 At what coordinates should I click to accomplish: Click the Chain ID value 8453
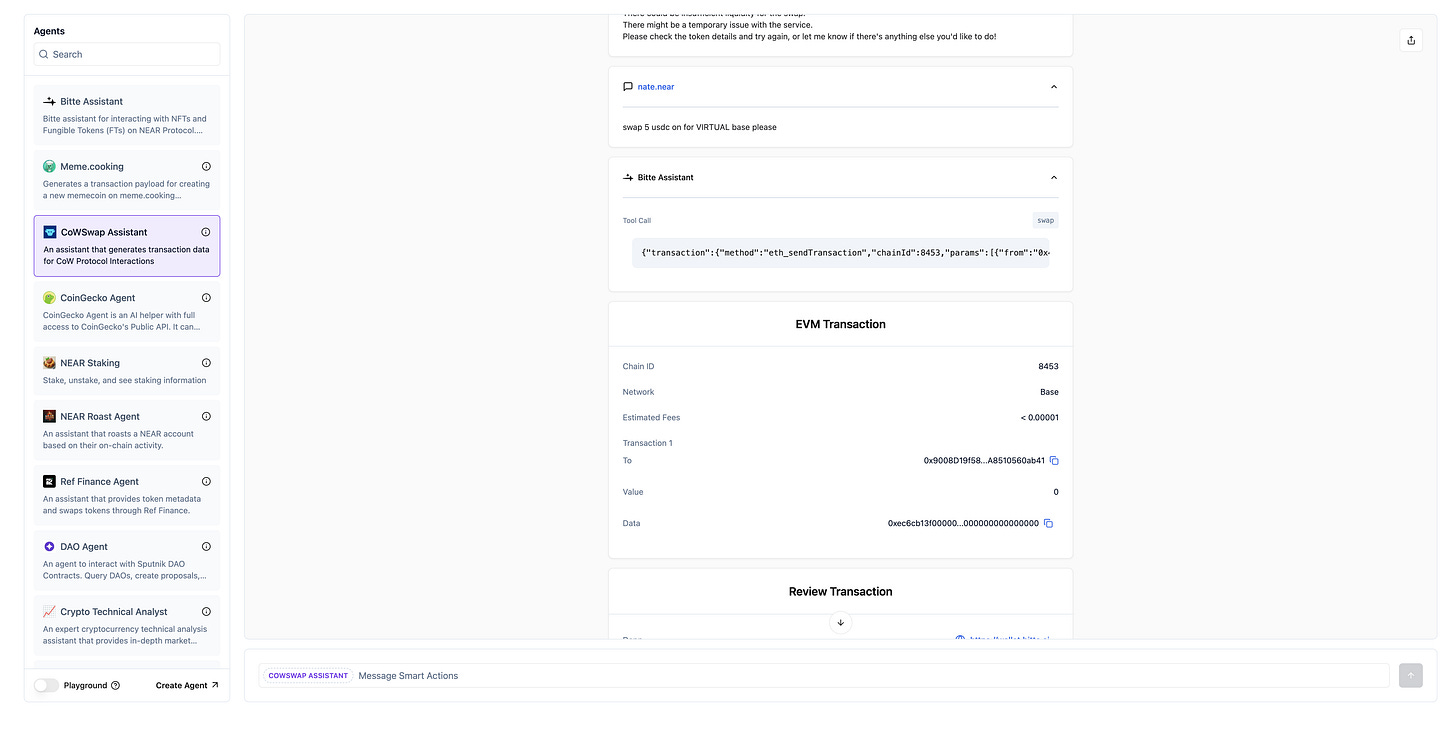[1048, 367]
